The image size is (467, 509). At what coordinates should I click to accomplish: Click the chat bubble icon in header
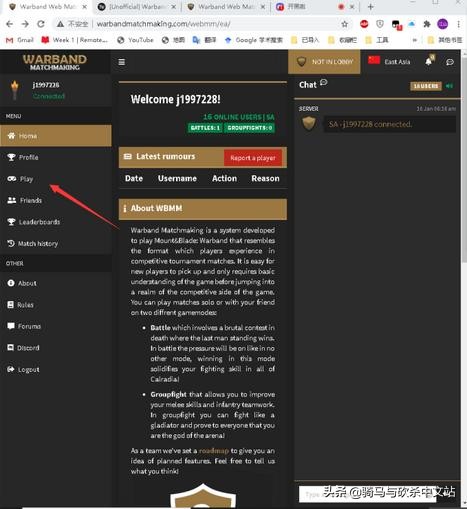coord(450,62)
